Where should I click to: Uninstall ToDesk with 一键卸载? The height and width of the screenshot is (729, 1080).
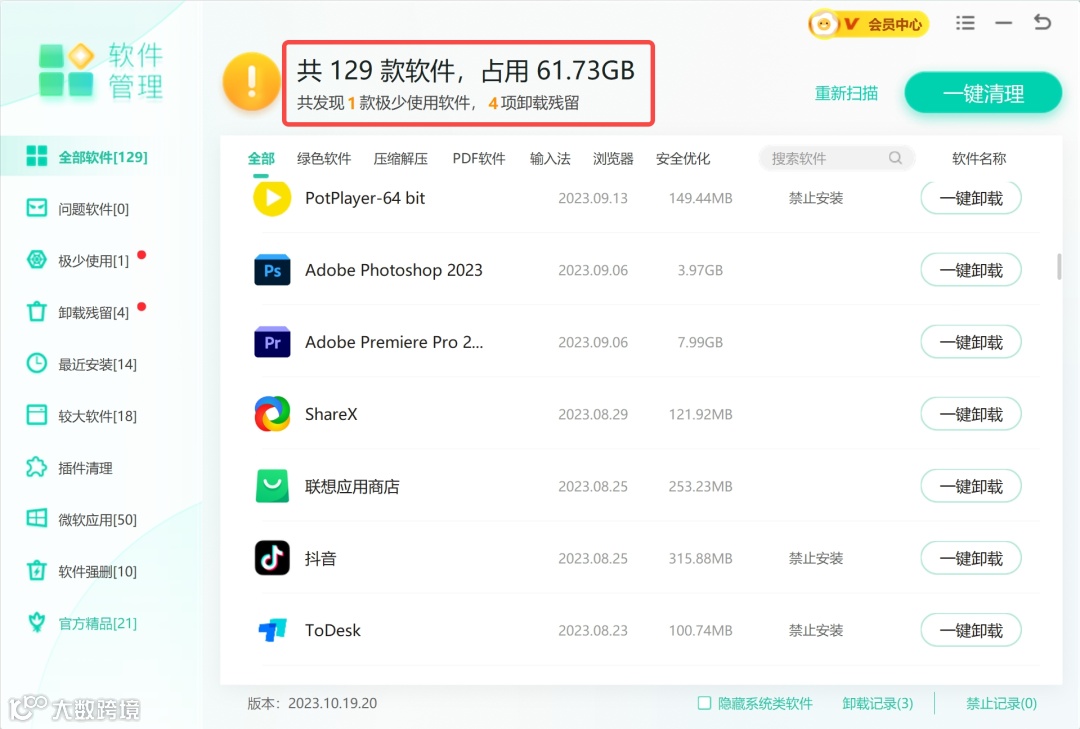click(970, 630)
